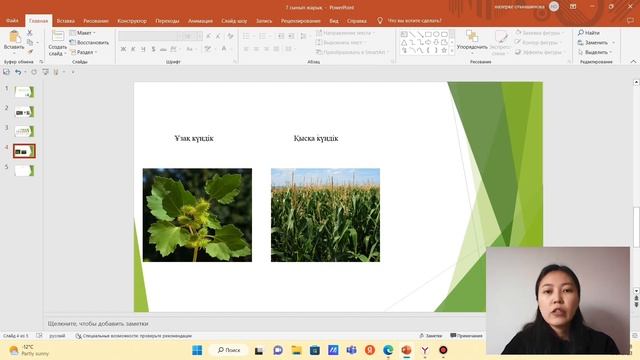
Task: Open the customize quick access toolbar arrow
Action: [73, 72]
